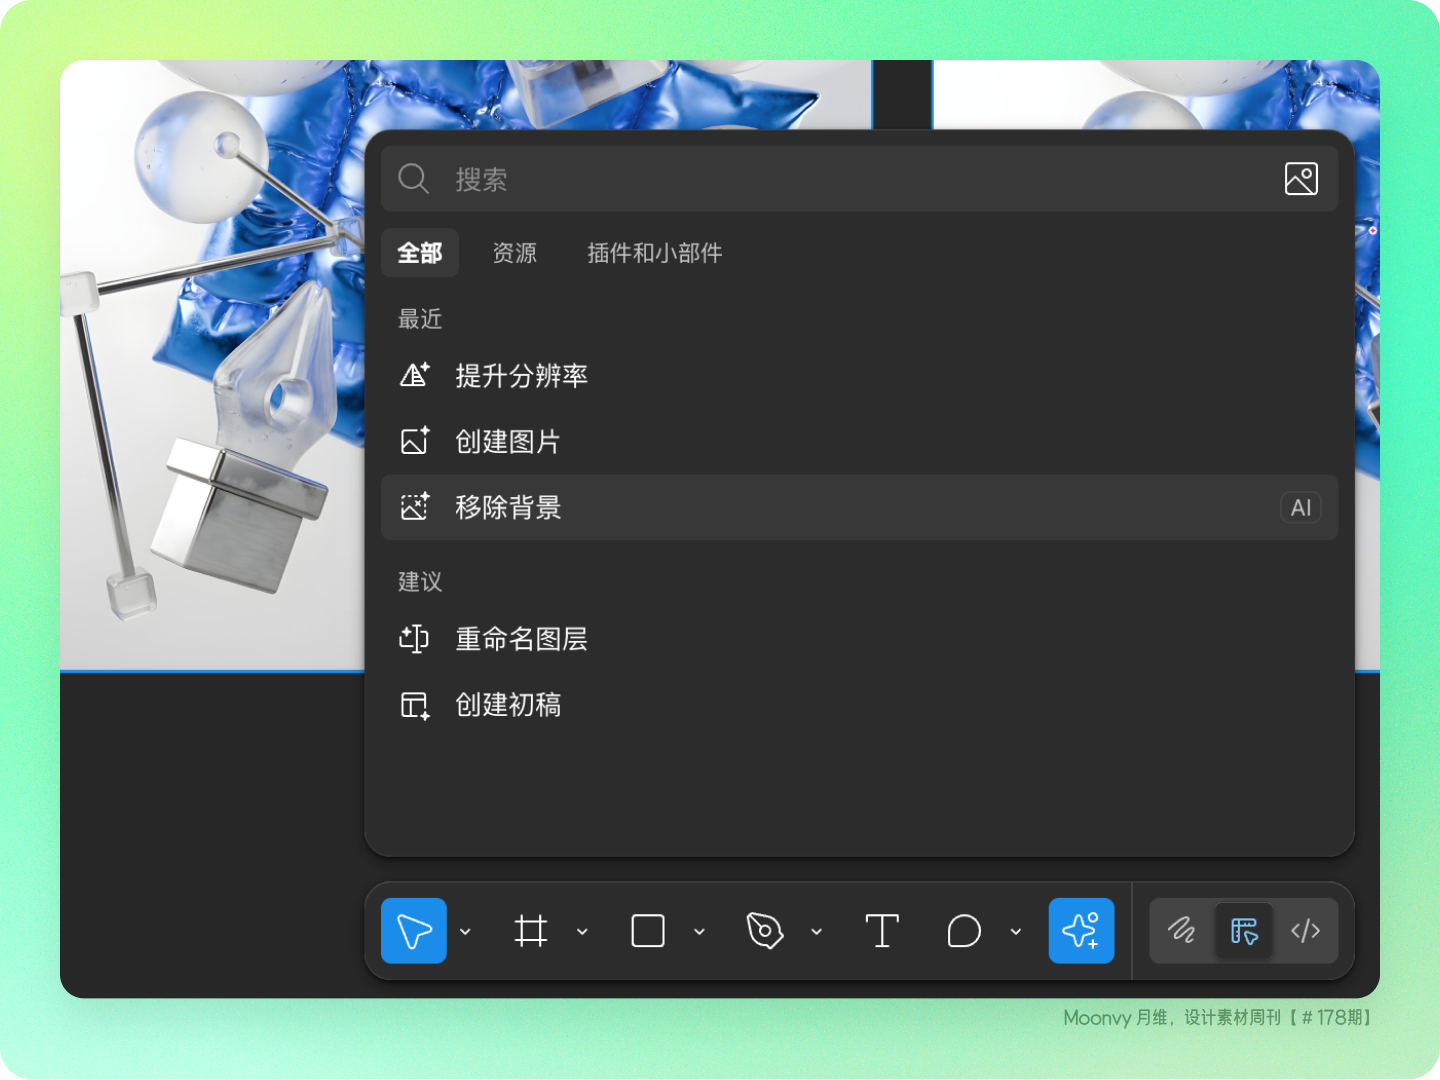Choose 移除背景 from the recent list
The image size is (1440, 1080).
pos(860,508)
